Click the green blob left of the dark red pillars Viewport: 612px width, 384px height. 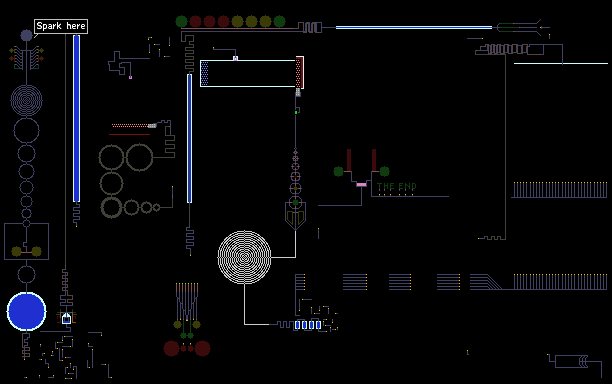pyautogui.click(x=338, y=171)
